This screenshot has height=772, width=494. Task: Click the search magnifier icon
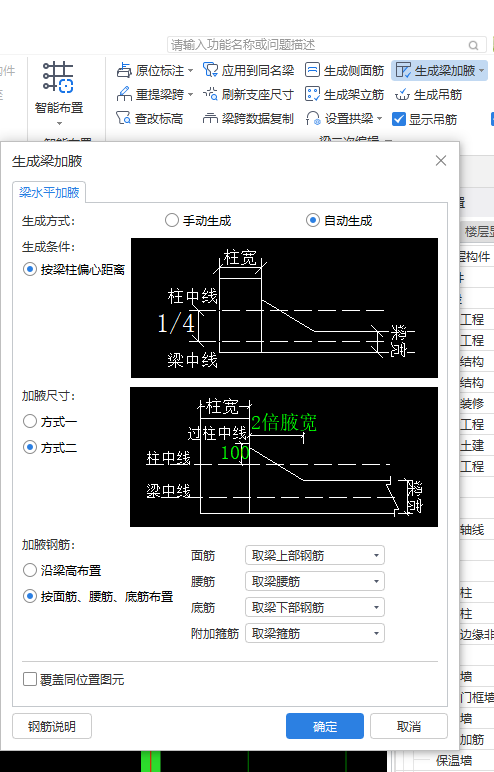click(x=473, y=45)
